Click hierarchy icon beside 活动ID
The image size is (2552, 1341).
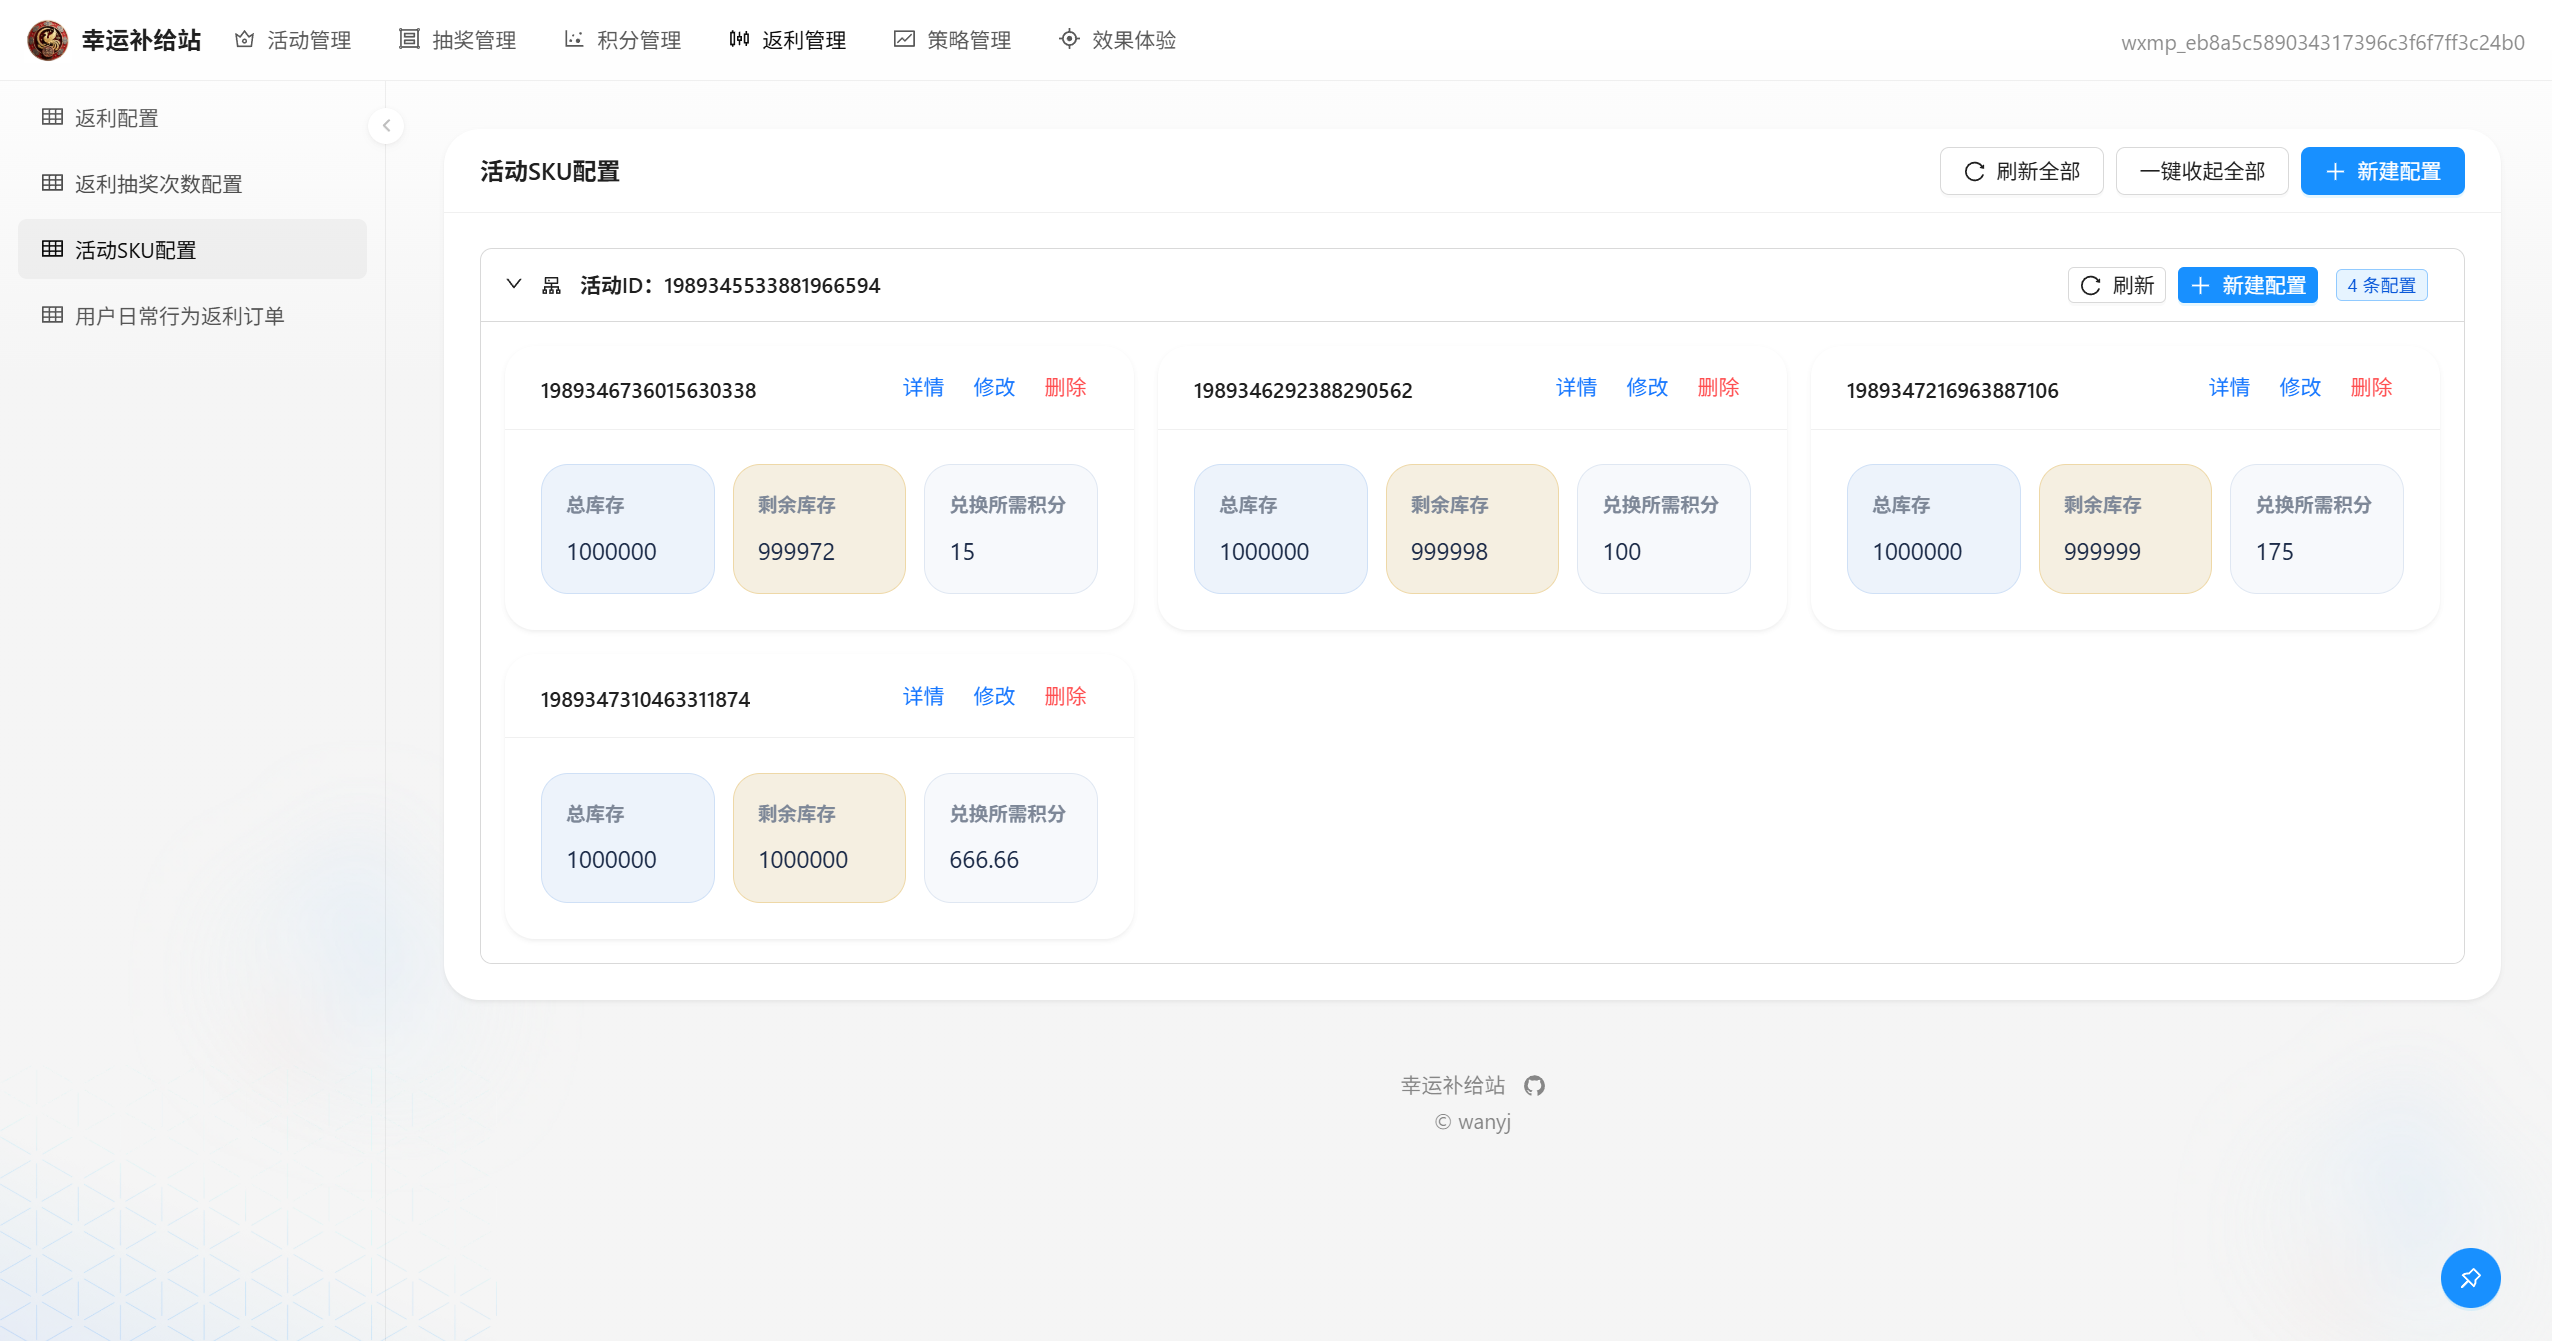(551, 286)
